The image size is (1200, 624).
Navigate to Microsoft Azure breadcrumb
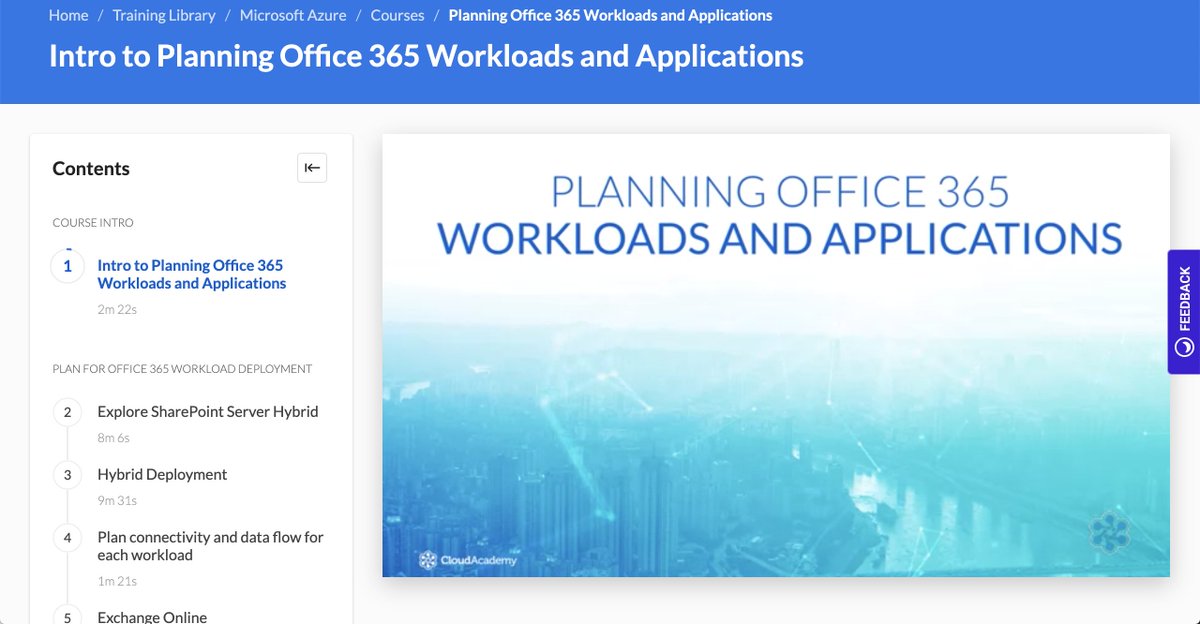coord(293,15)
